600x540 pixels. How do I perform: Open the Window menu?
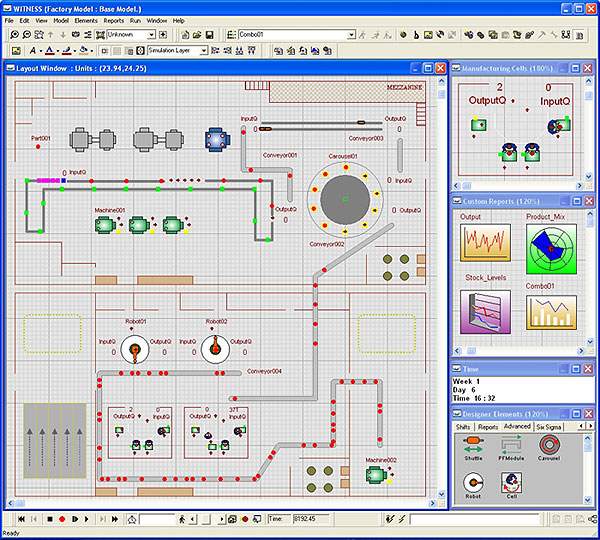point(157,21)
